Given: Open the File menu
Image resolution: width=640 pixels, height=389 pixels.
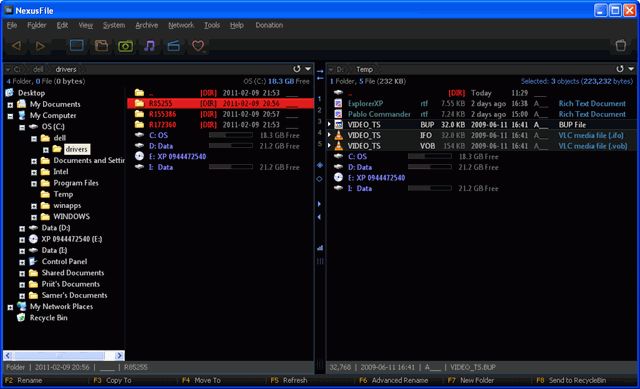Looking at the screenshot, I should 12,25.
